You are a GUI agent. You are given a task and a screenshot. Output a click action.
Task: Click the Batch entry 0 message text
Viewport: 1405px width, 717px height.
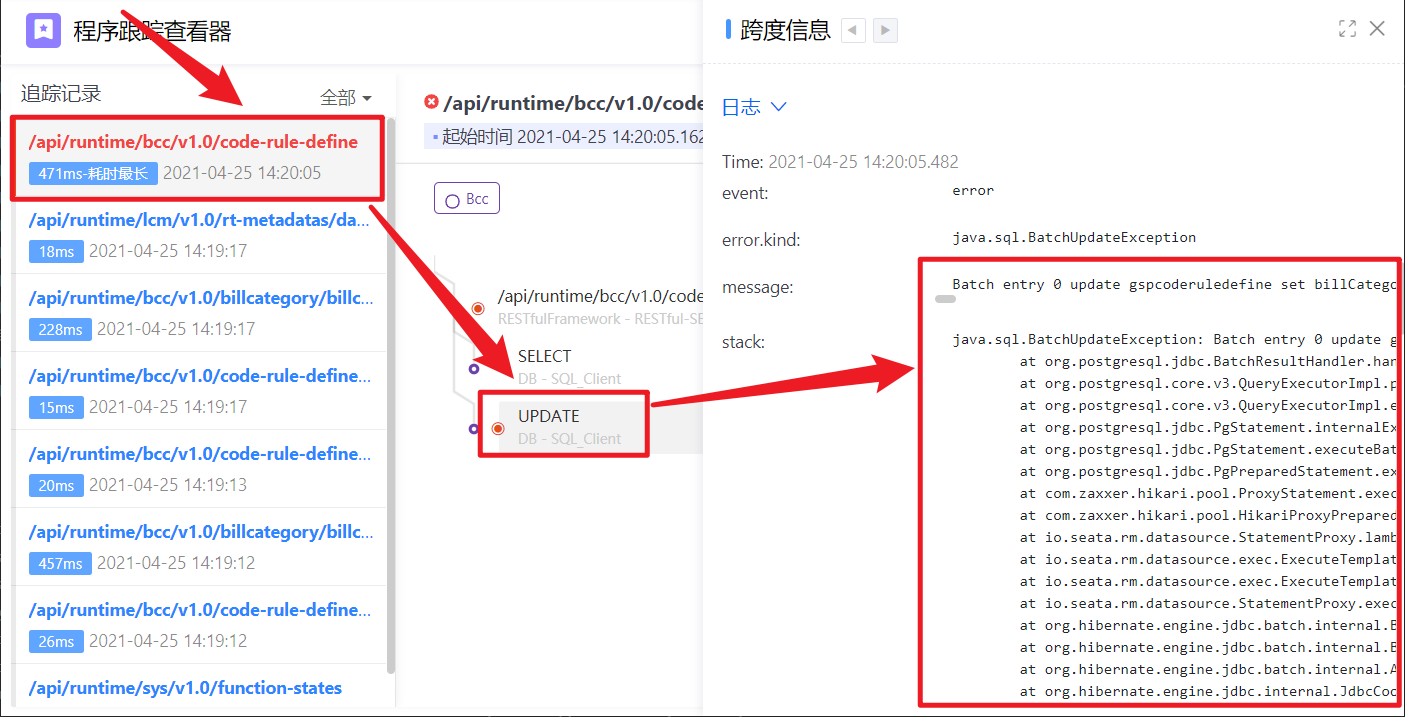(x=1173, y=284)
